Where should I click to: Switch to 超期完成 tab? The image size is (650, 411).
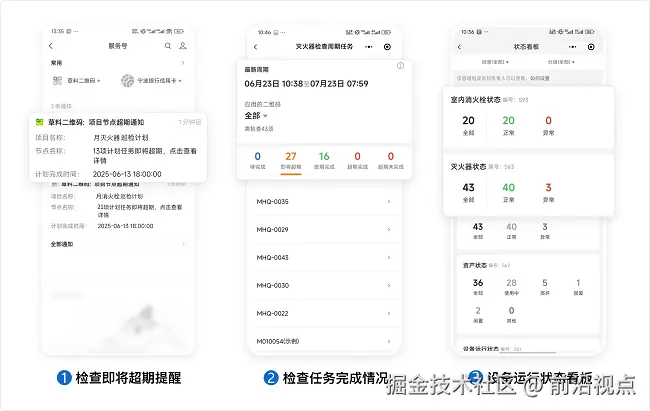[357, 161]
